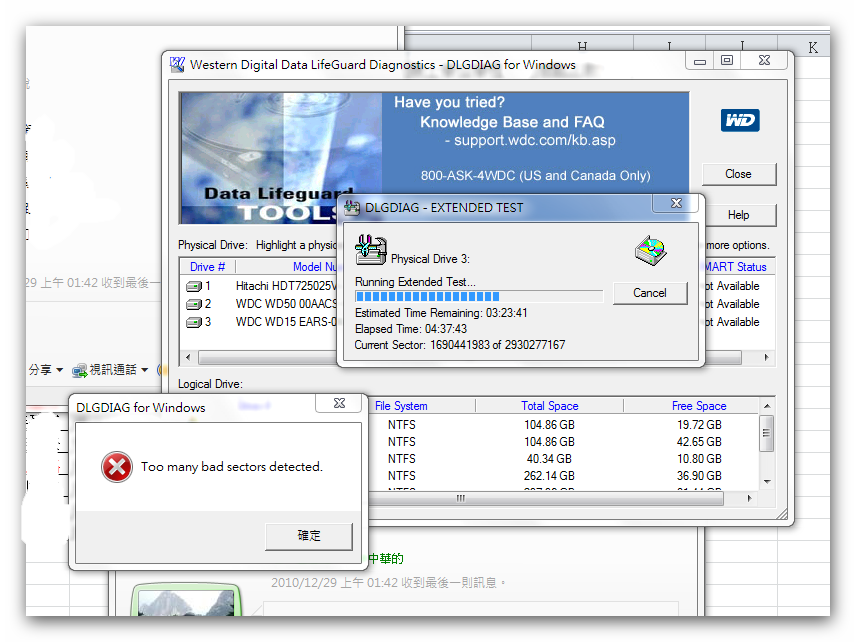Select the 104.86 GB row with 19.72 GB free
The height and width of the screenshot is (642, 856).
[564, 425]
